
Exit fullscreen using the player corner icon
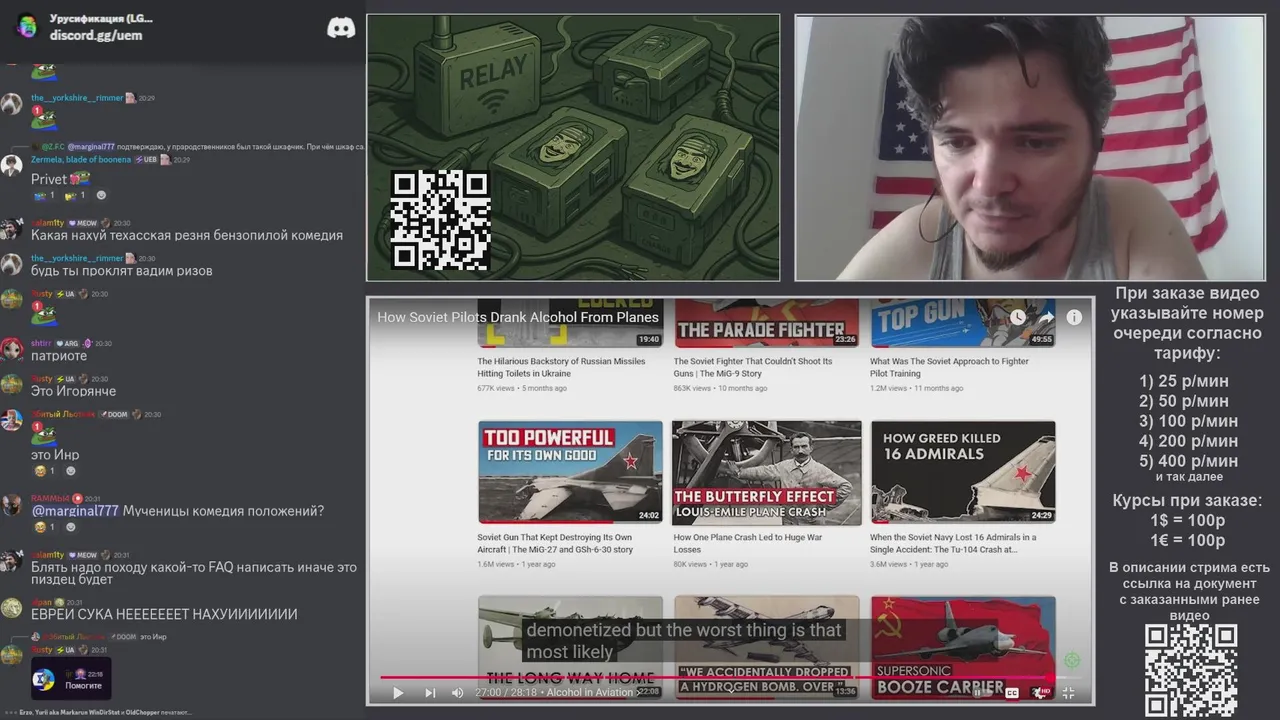tap(1068, 693)
